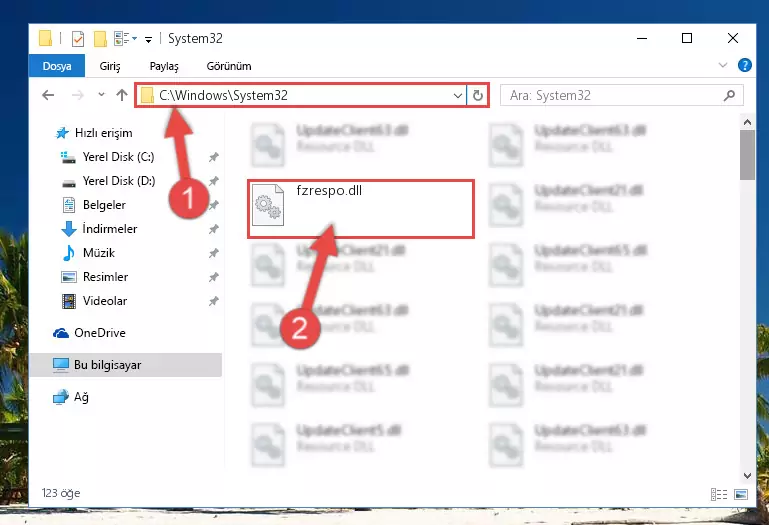This screenshot has height=525, width=769.
Task: Select Hızlı erişim in the navigation pane
Action: (x=103, y=132)
